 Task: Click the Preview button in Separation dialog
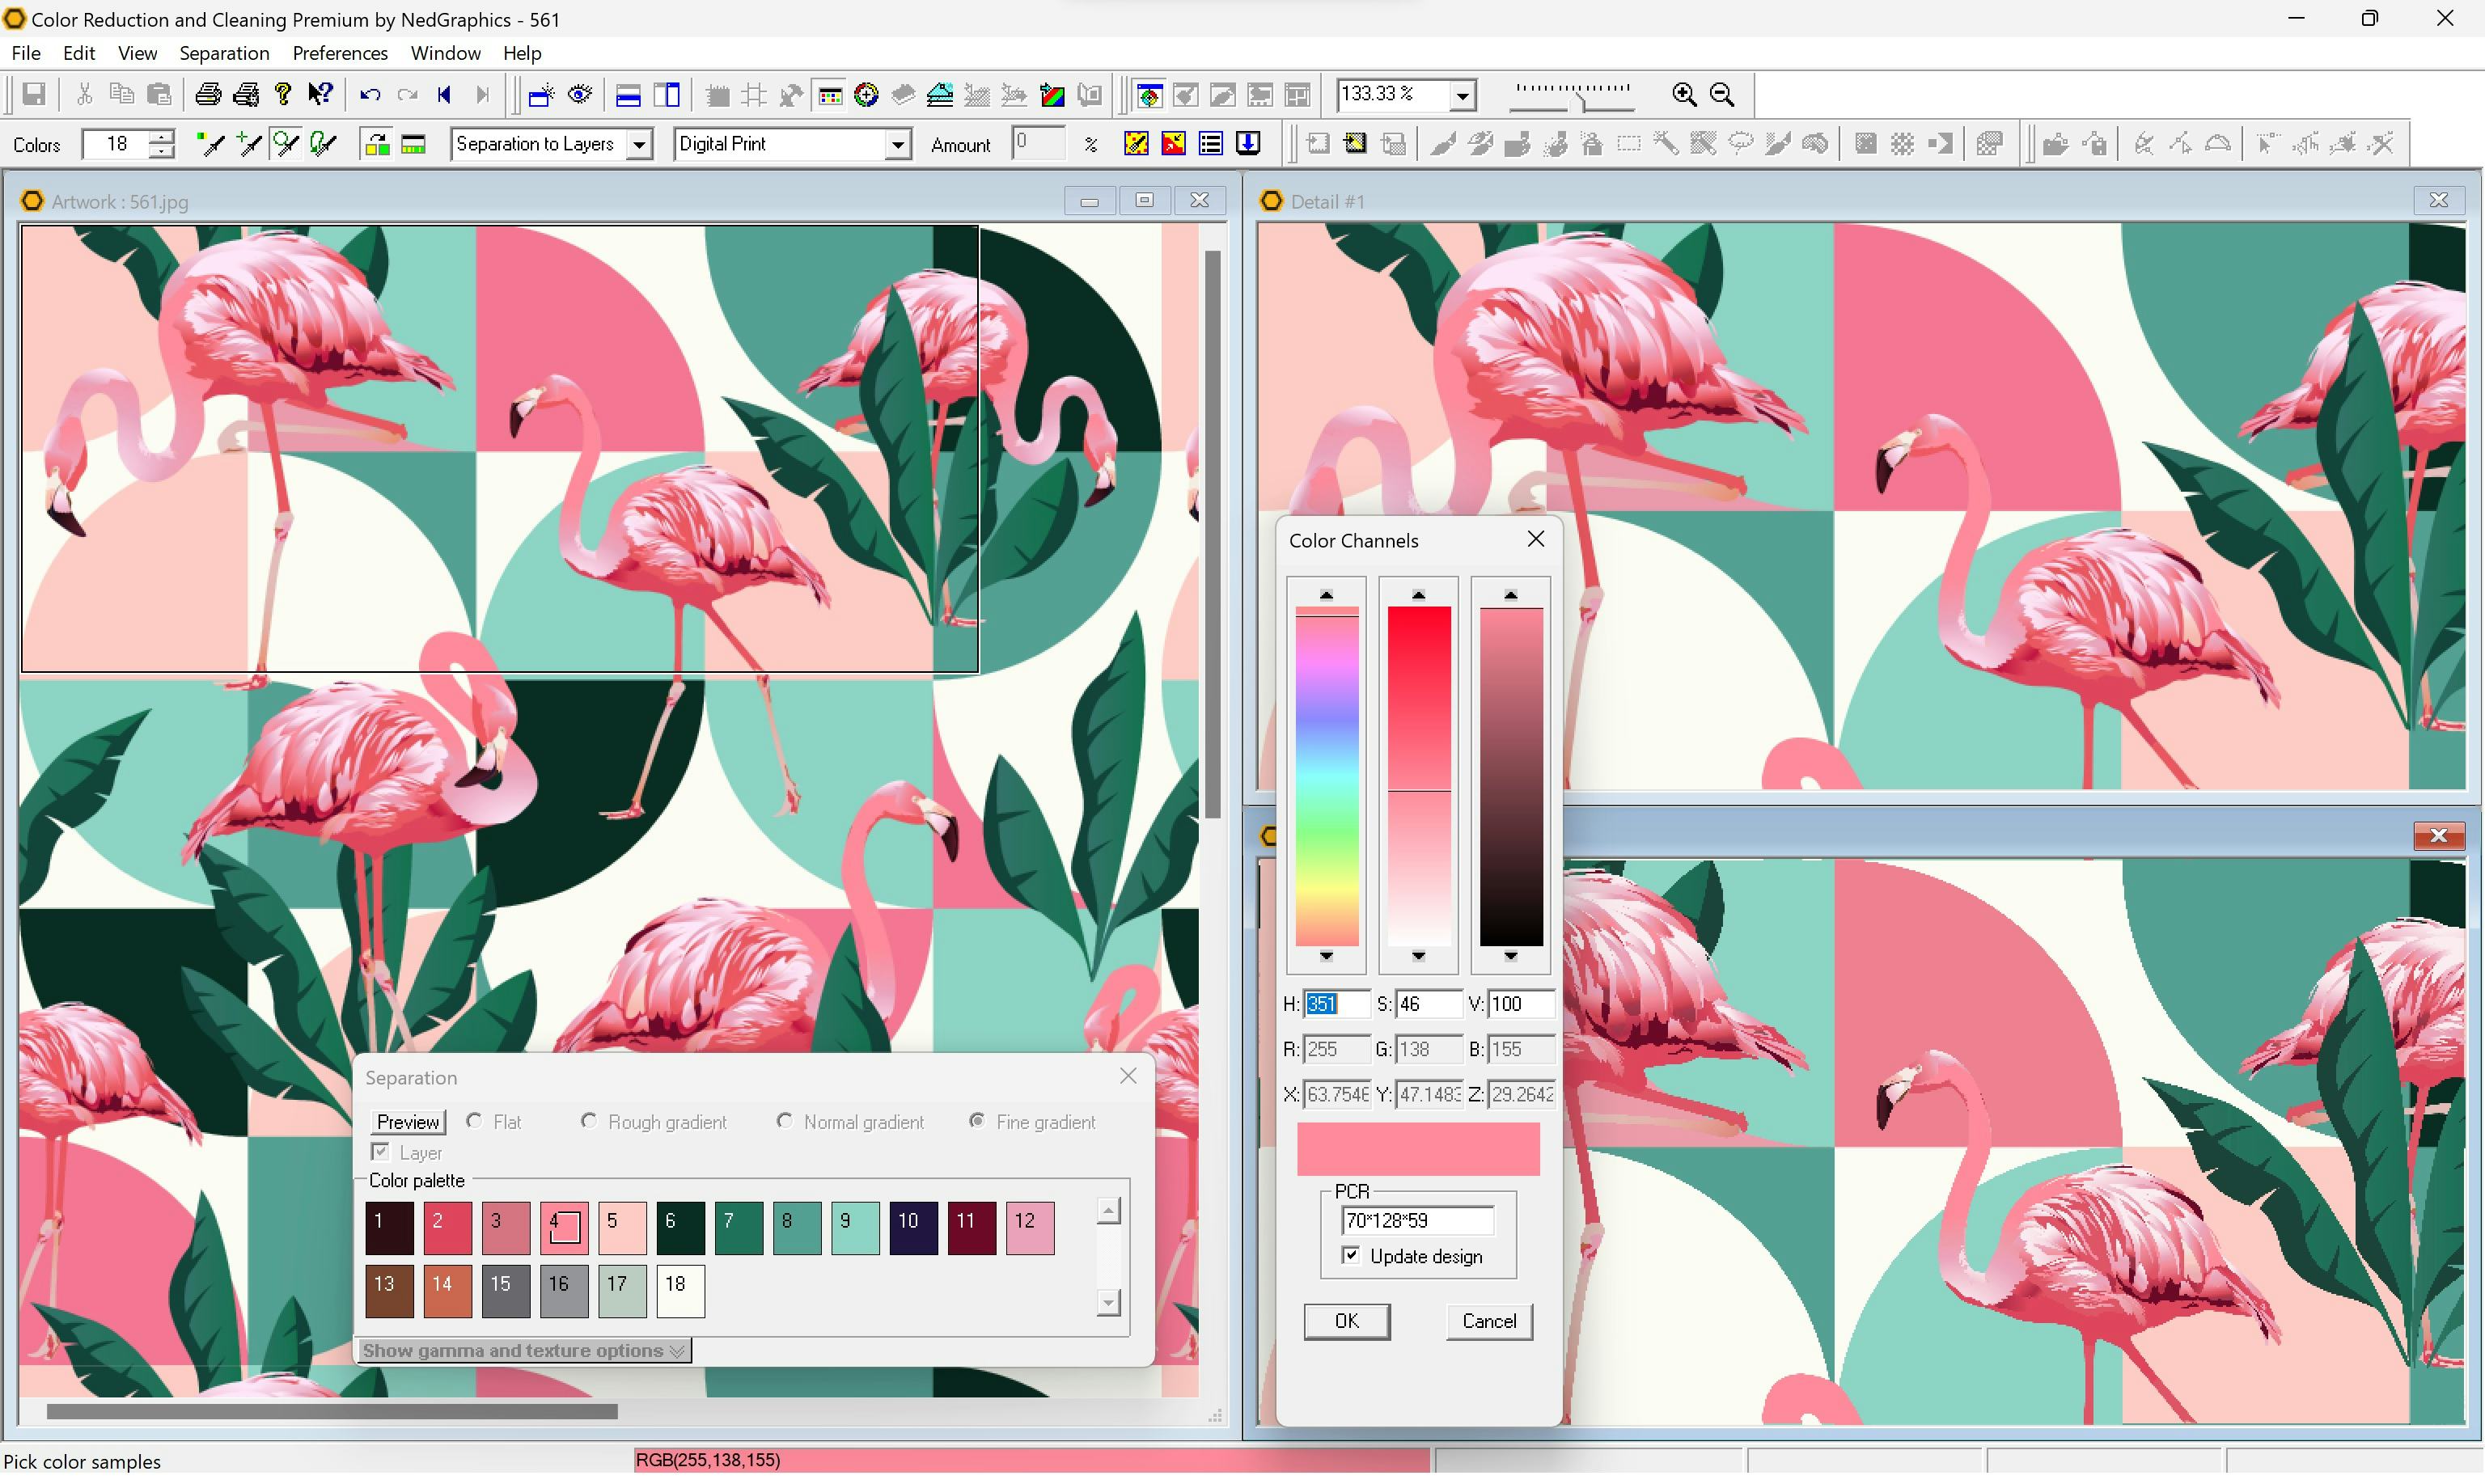click(407, 1121)
